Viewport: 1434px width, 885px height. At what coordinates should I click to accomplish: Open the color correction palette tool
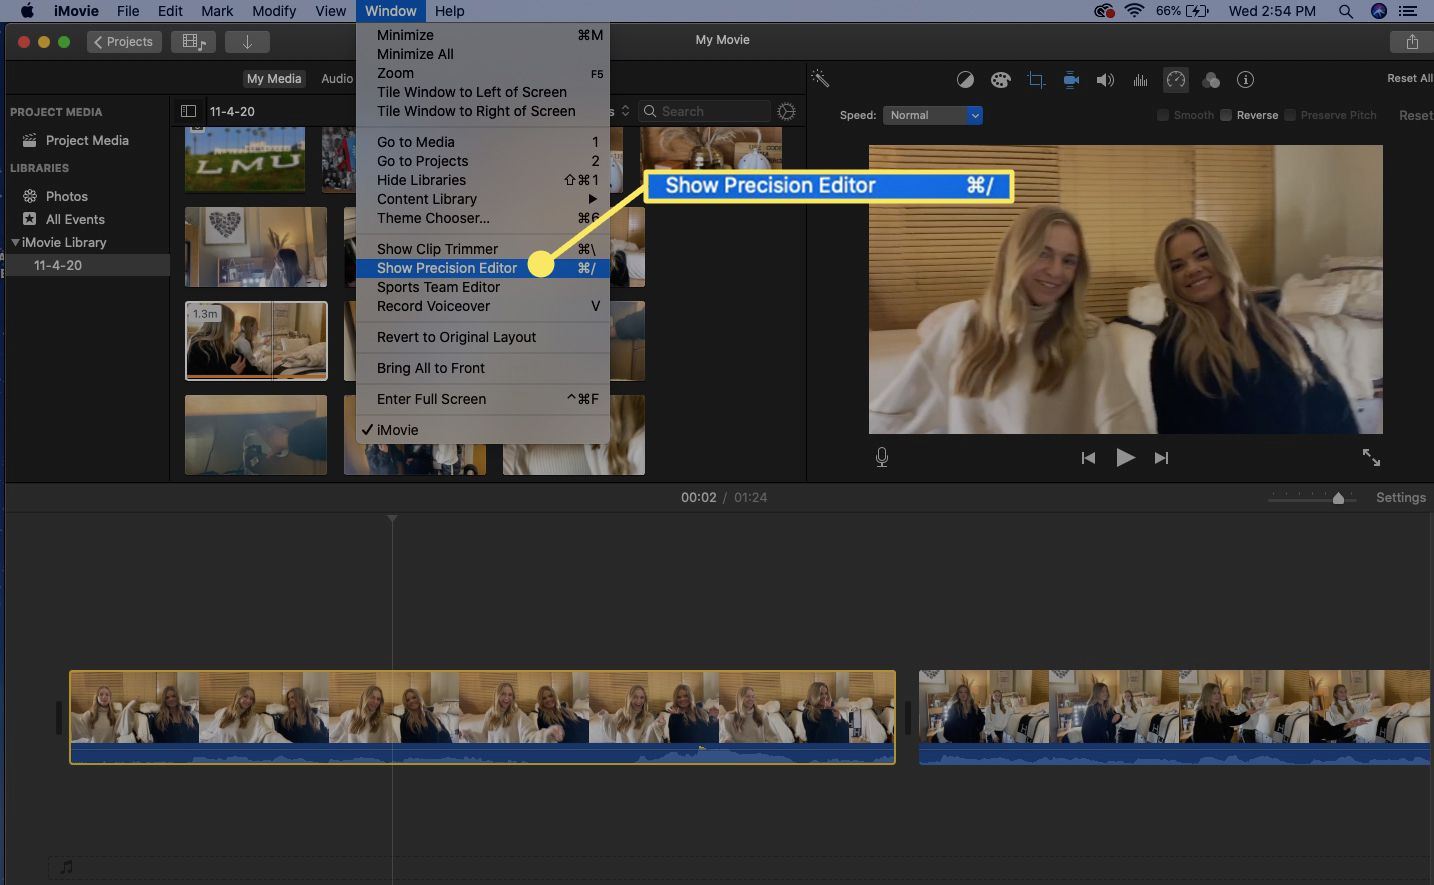(1000, 80)
